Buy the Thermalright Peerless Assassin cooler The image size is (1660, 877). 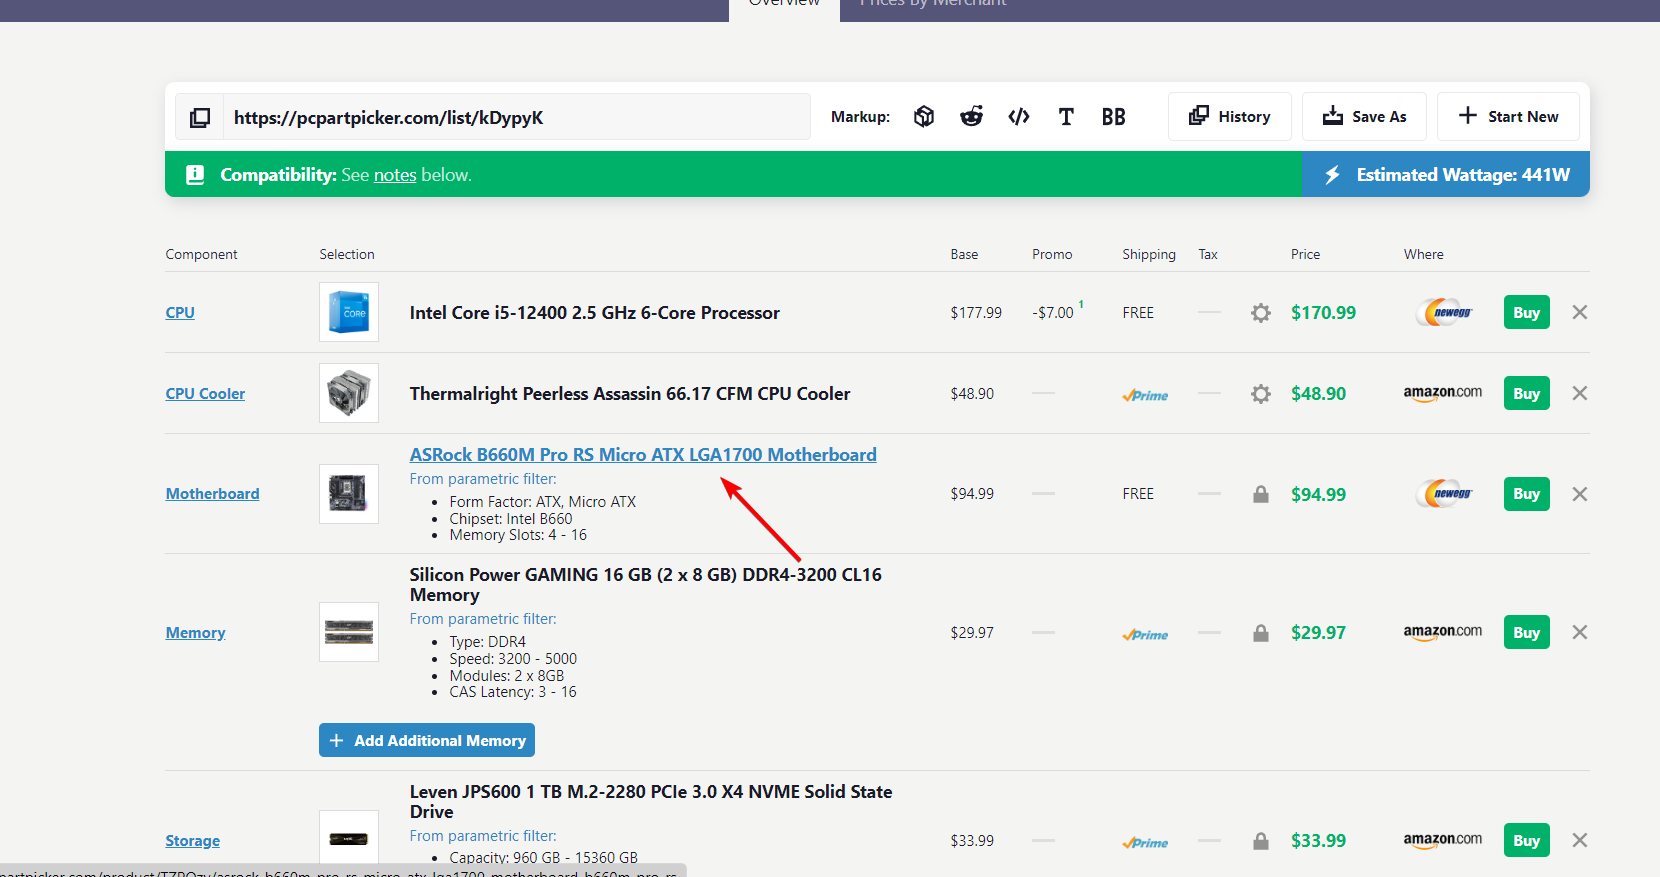(x=1527, y=393)
